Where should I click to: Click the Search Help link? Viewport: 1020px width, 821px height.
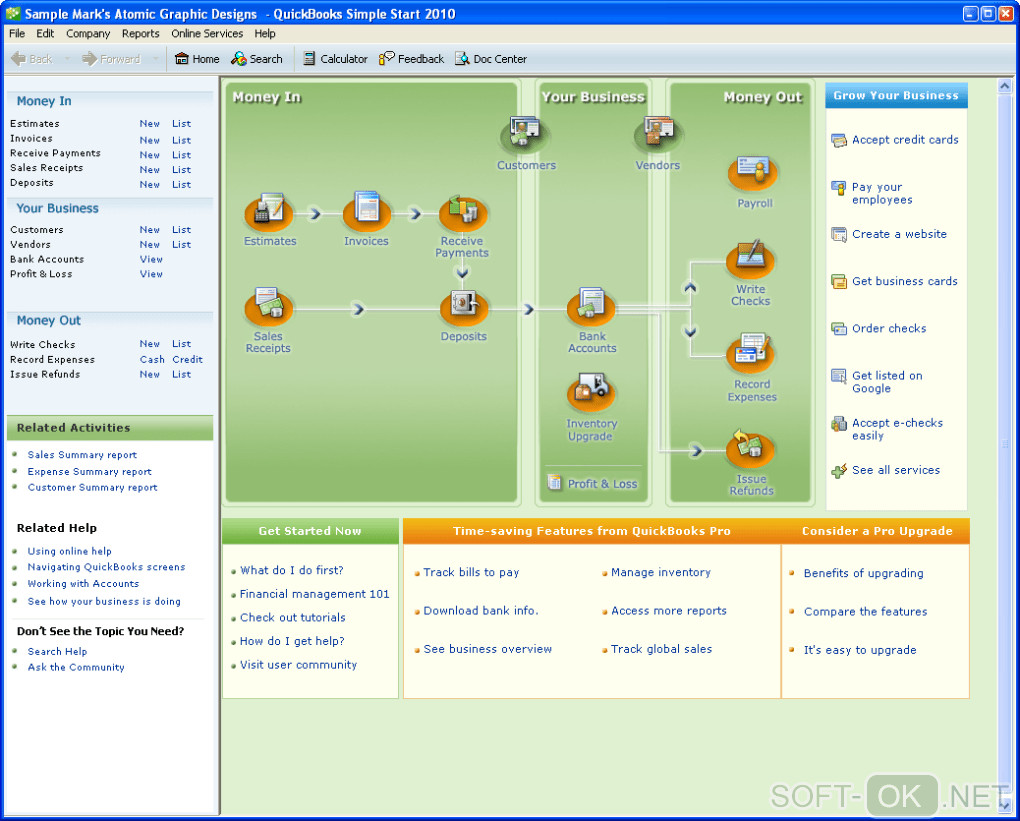click(x=57, y=651)
